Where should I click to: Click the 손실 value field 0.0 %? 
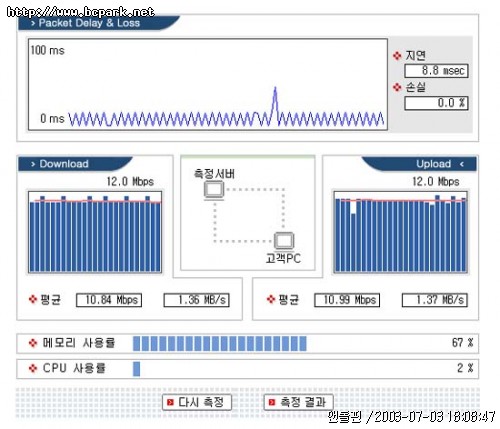(x=436, y=103)
